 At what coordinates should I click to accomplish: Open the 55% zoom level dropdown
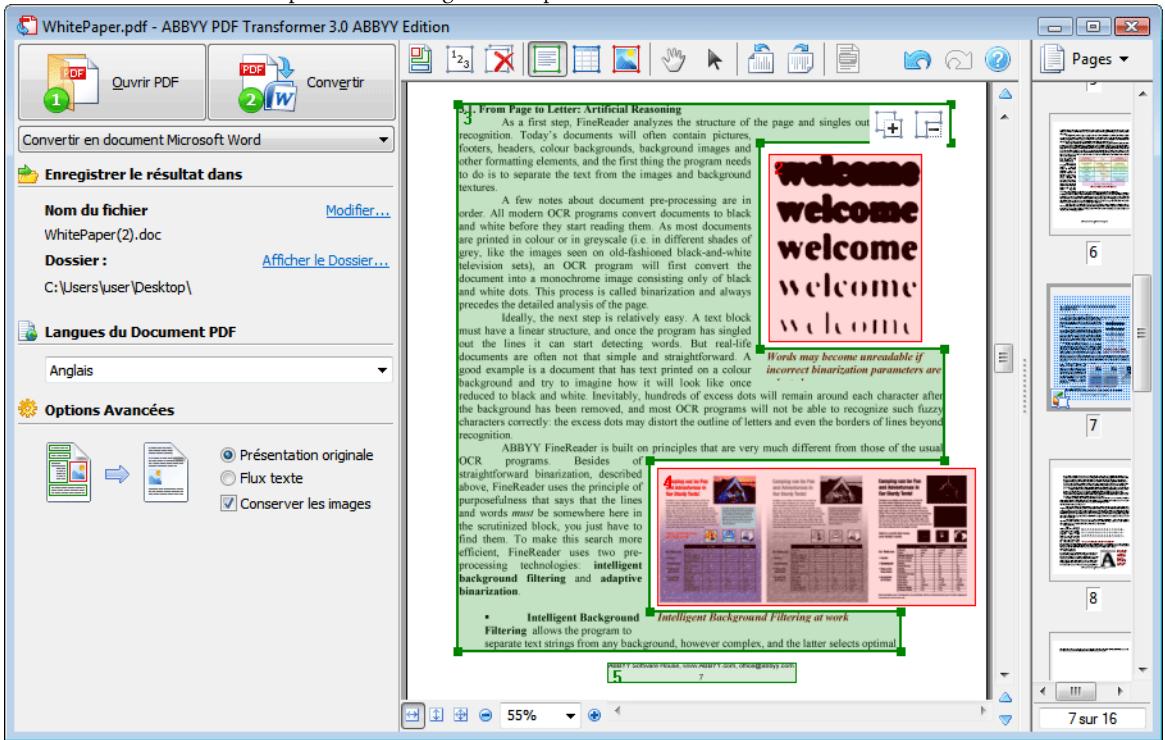pos(540,715)
